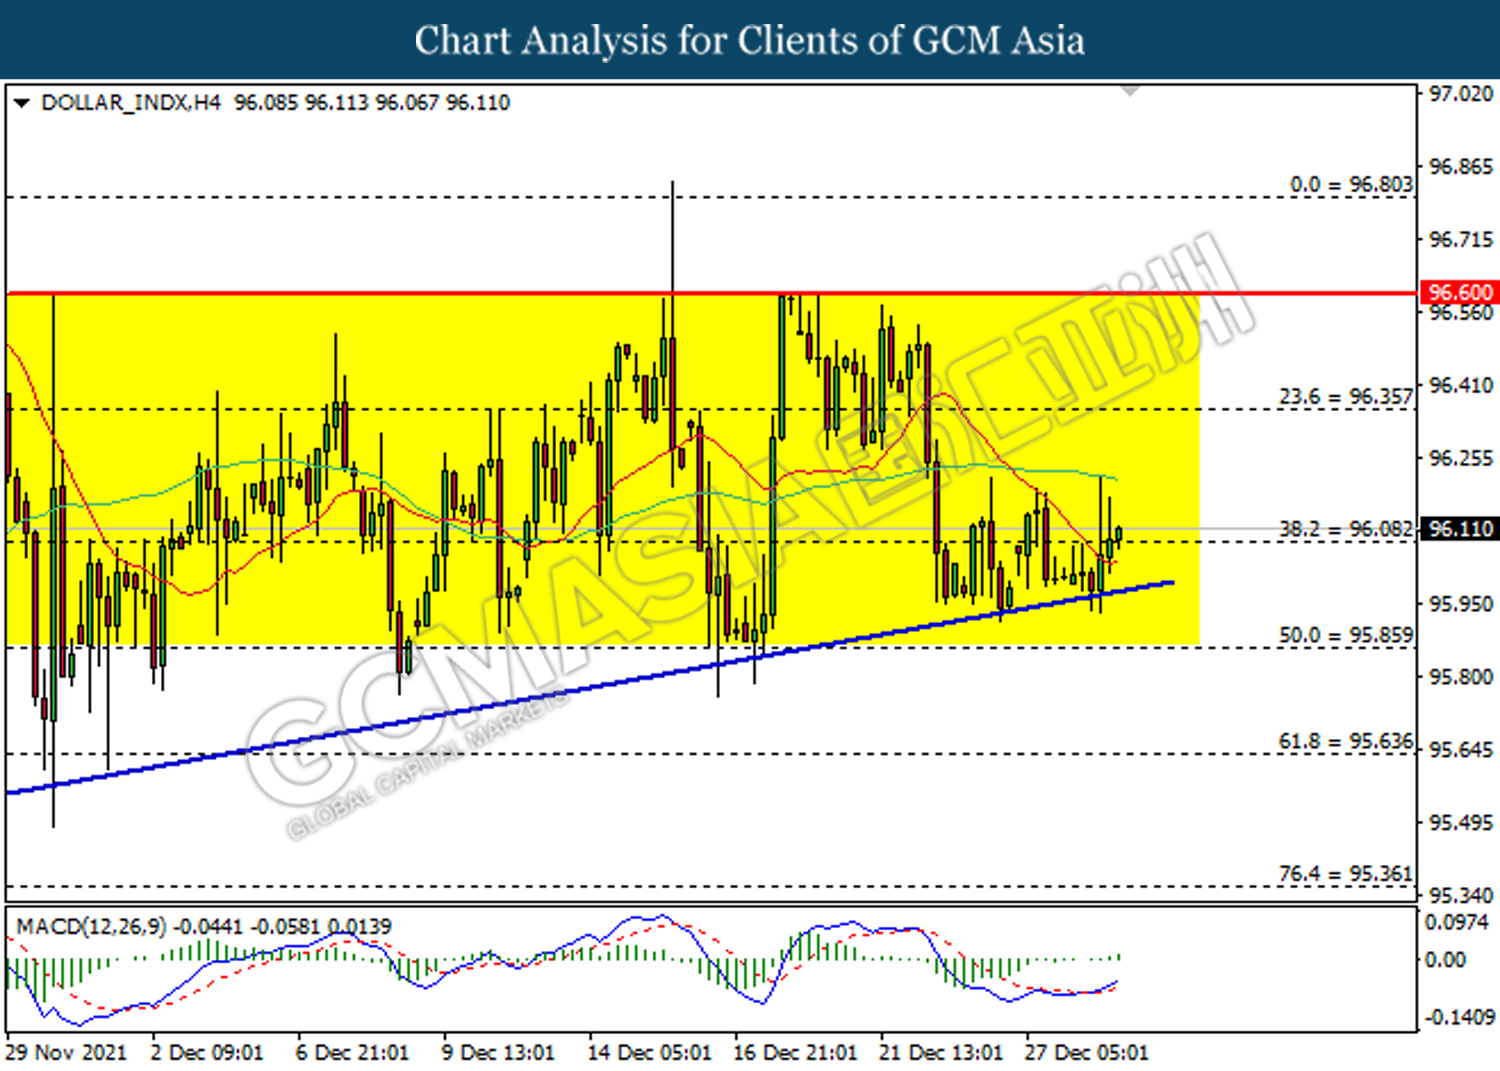The height and width of the screenshot is (1071, 1500).
Task: Click the 95.800 price axis value
Action: pyautogui.click(x=1460, y=677)
